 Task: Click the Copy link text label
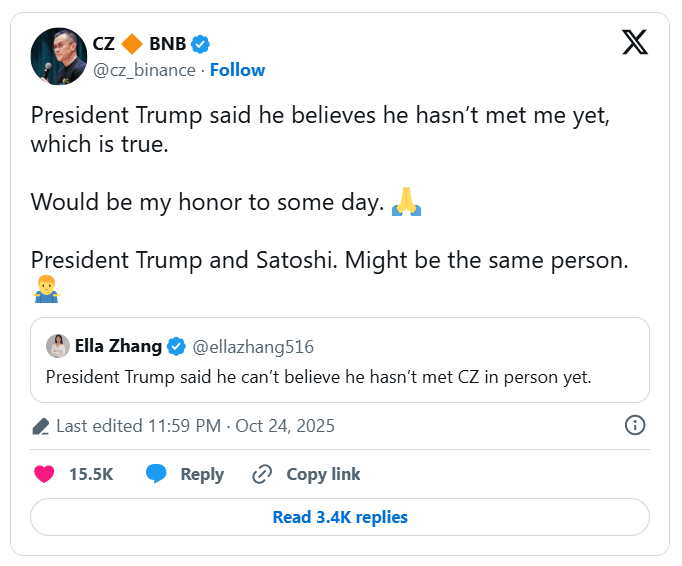(323, 474)
